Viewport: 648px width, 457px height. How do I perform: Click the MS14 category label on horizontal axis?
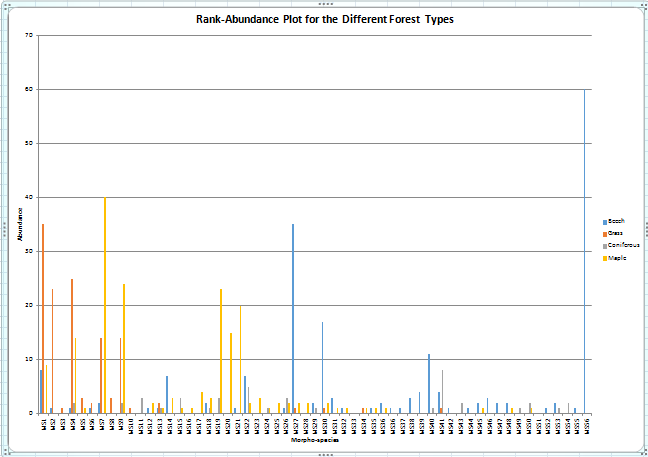tap(170, 426)
